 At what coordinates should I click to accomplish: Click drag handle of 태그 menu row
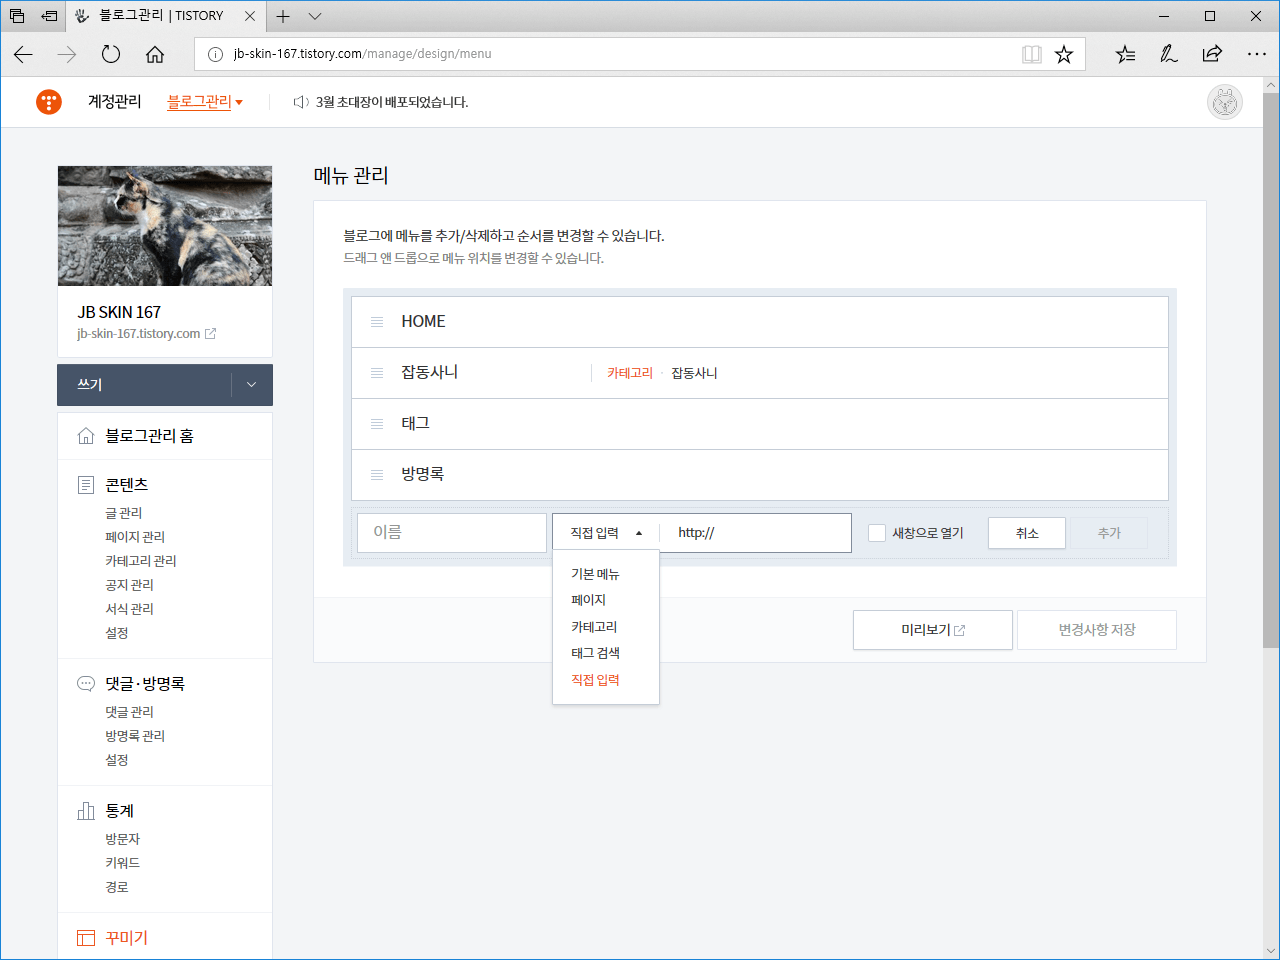pos(377,424)
